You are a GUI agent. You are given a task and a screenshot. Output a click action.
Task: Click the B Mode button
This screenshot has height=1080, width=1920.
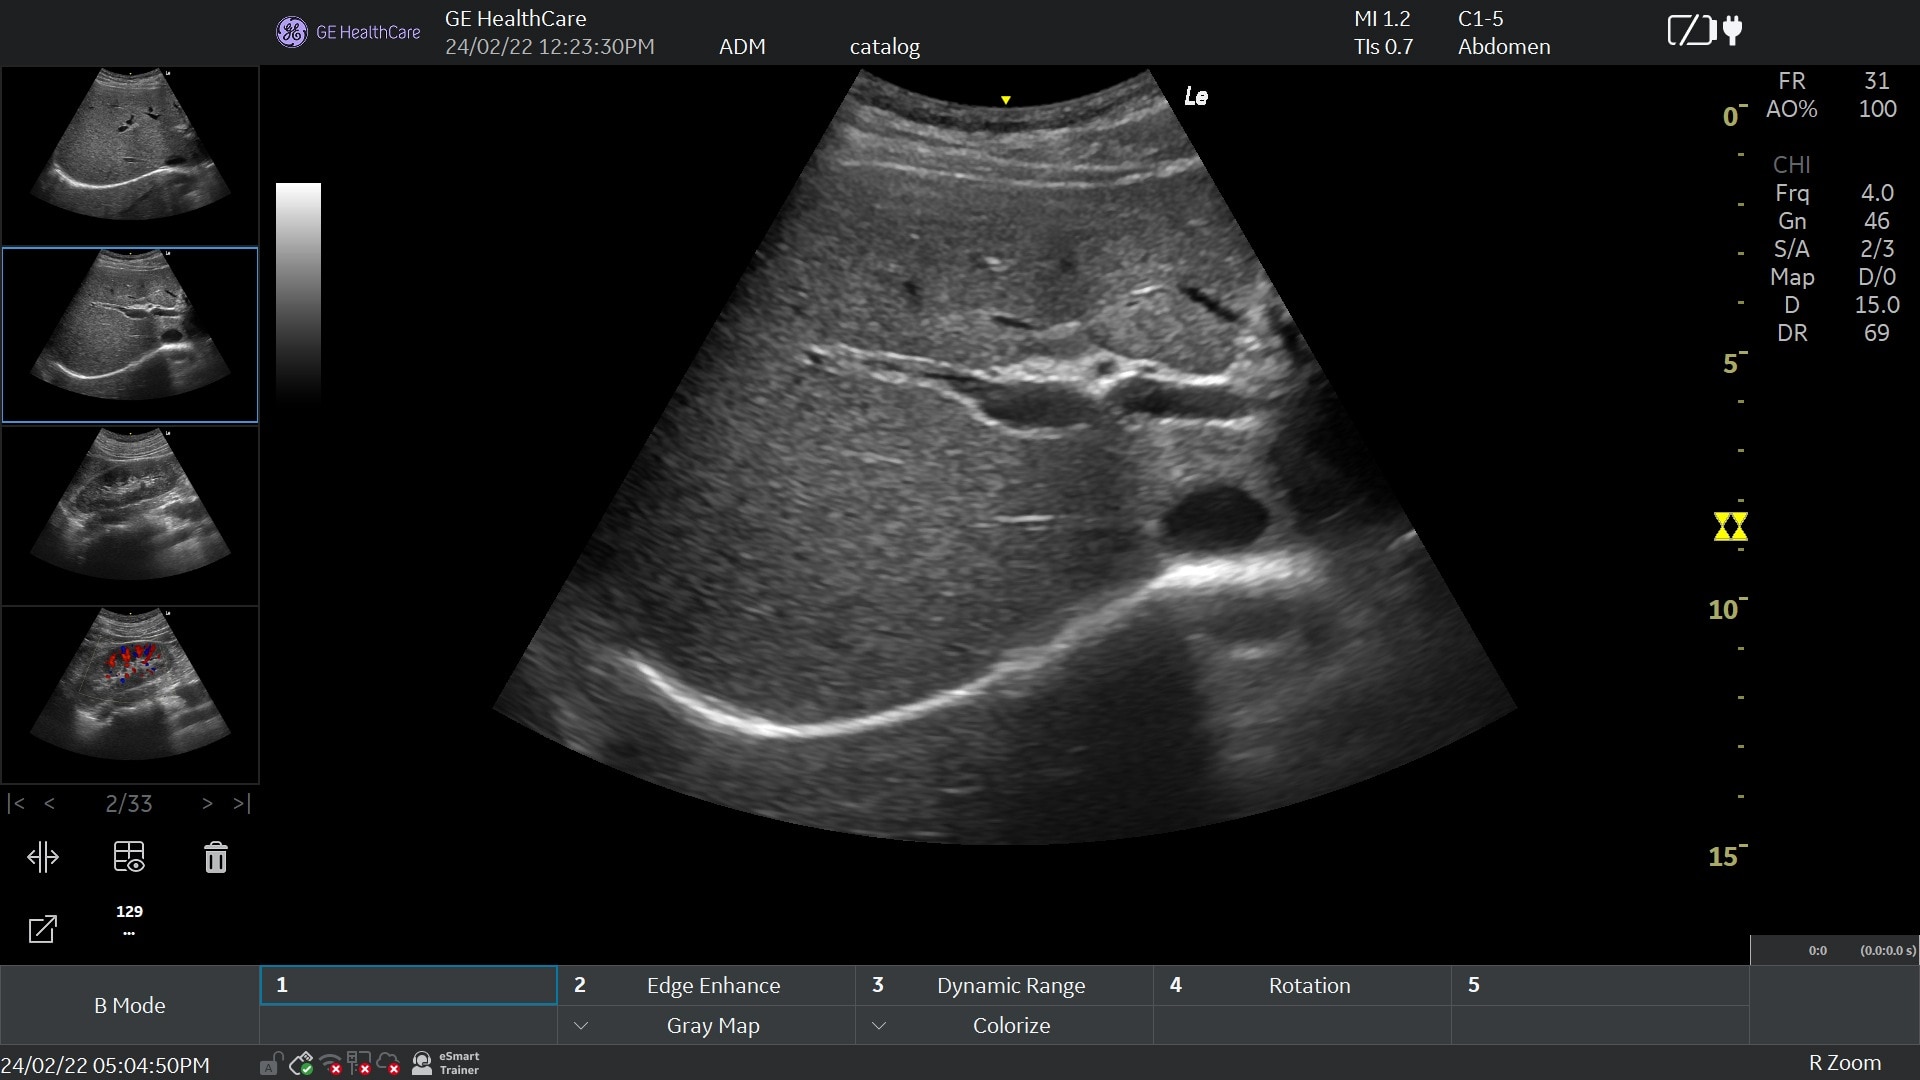(130, 1005)
